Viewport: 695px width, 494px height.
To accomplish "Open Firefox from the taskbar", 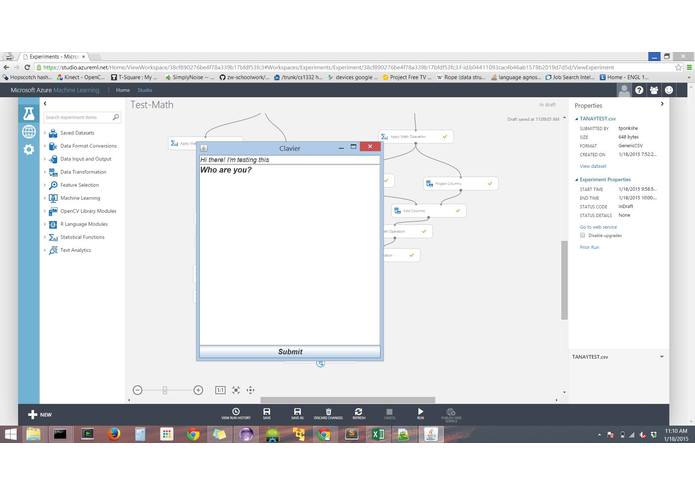I will point(114,434).
